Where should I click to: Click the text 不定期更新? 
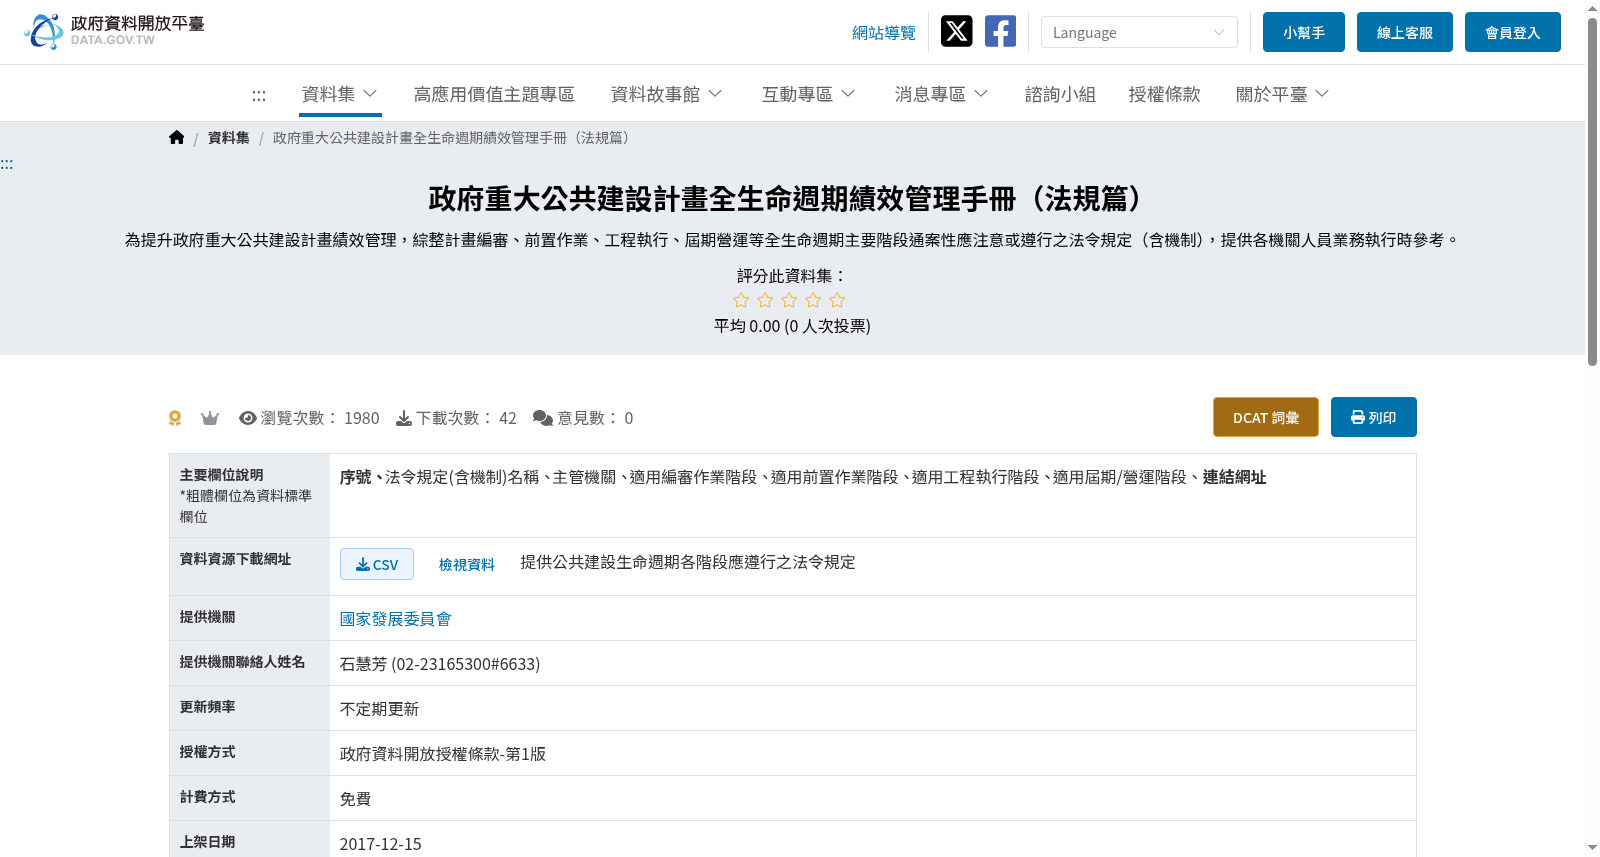pos(380,709)
